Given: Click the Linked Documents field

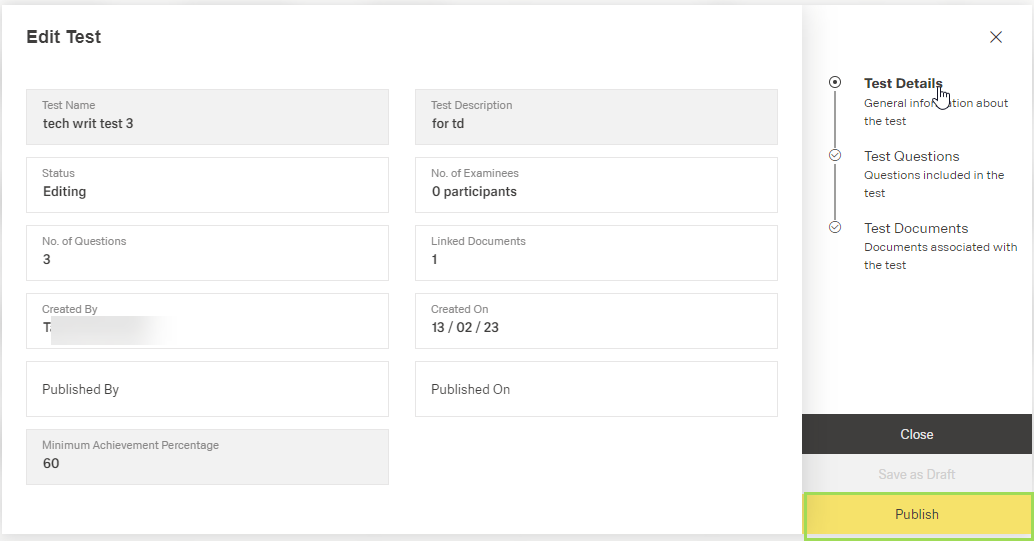Looking at the screenshot, I should point(596,252).
